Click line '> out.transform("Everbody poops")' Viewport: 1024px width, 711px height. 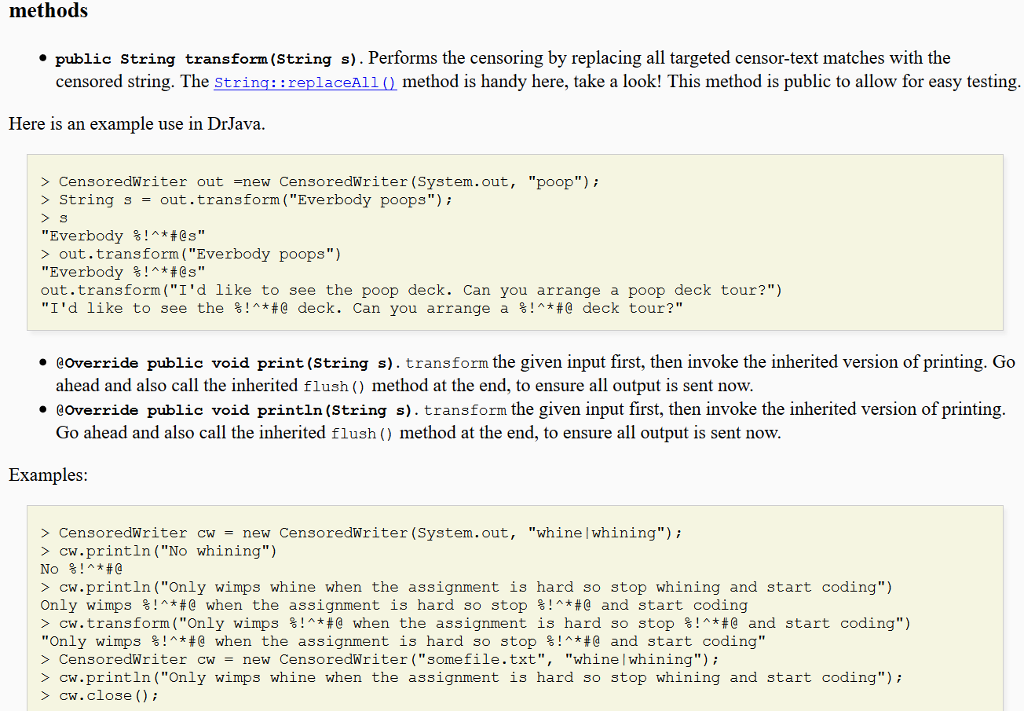tap(191, 255)
